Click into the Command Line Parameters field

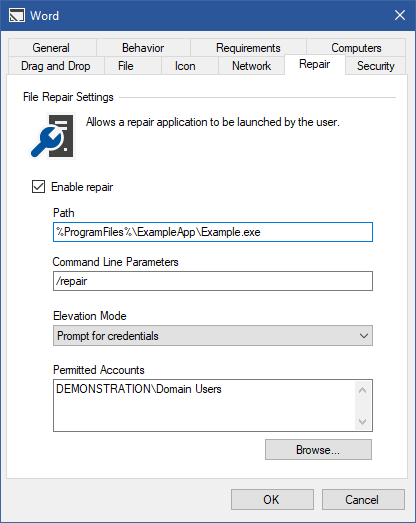tap(213, 281)
